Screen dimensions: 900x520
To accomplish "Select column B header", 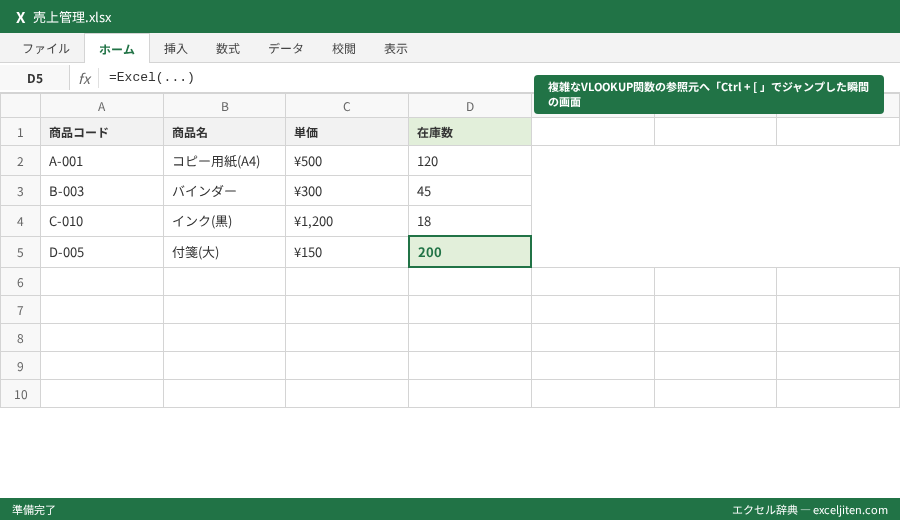I will 224,106.
